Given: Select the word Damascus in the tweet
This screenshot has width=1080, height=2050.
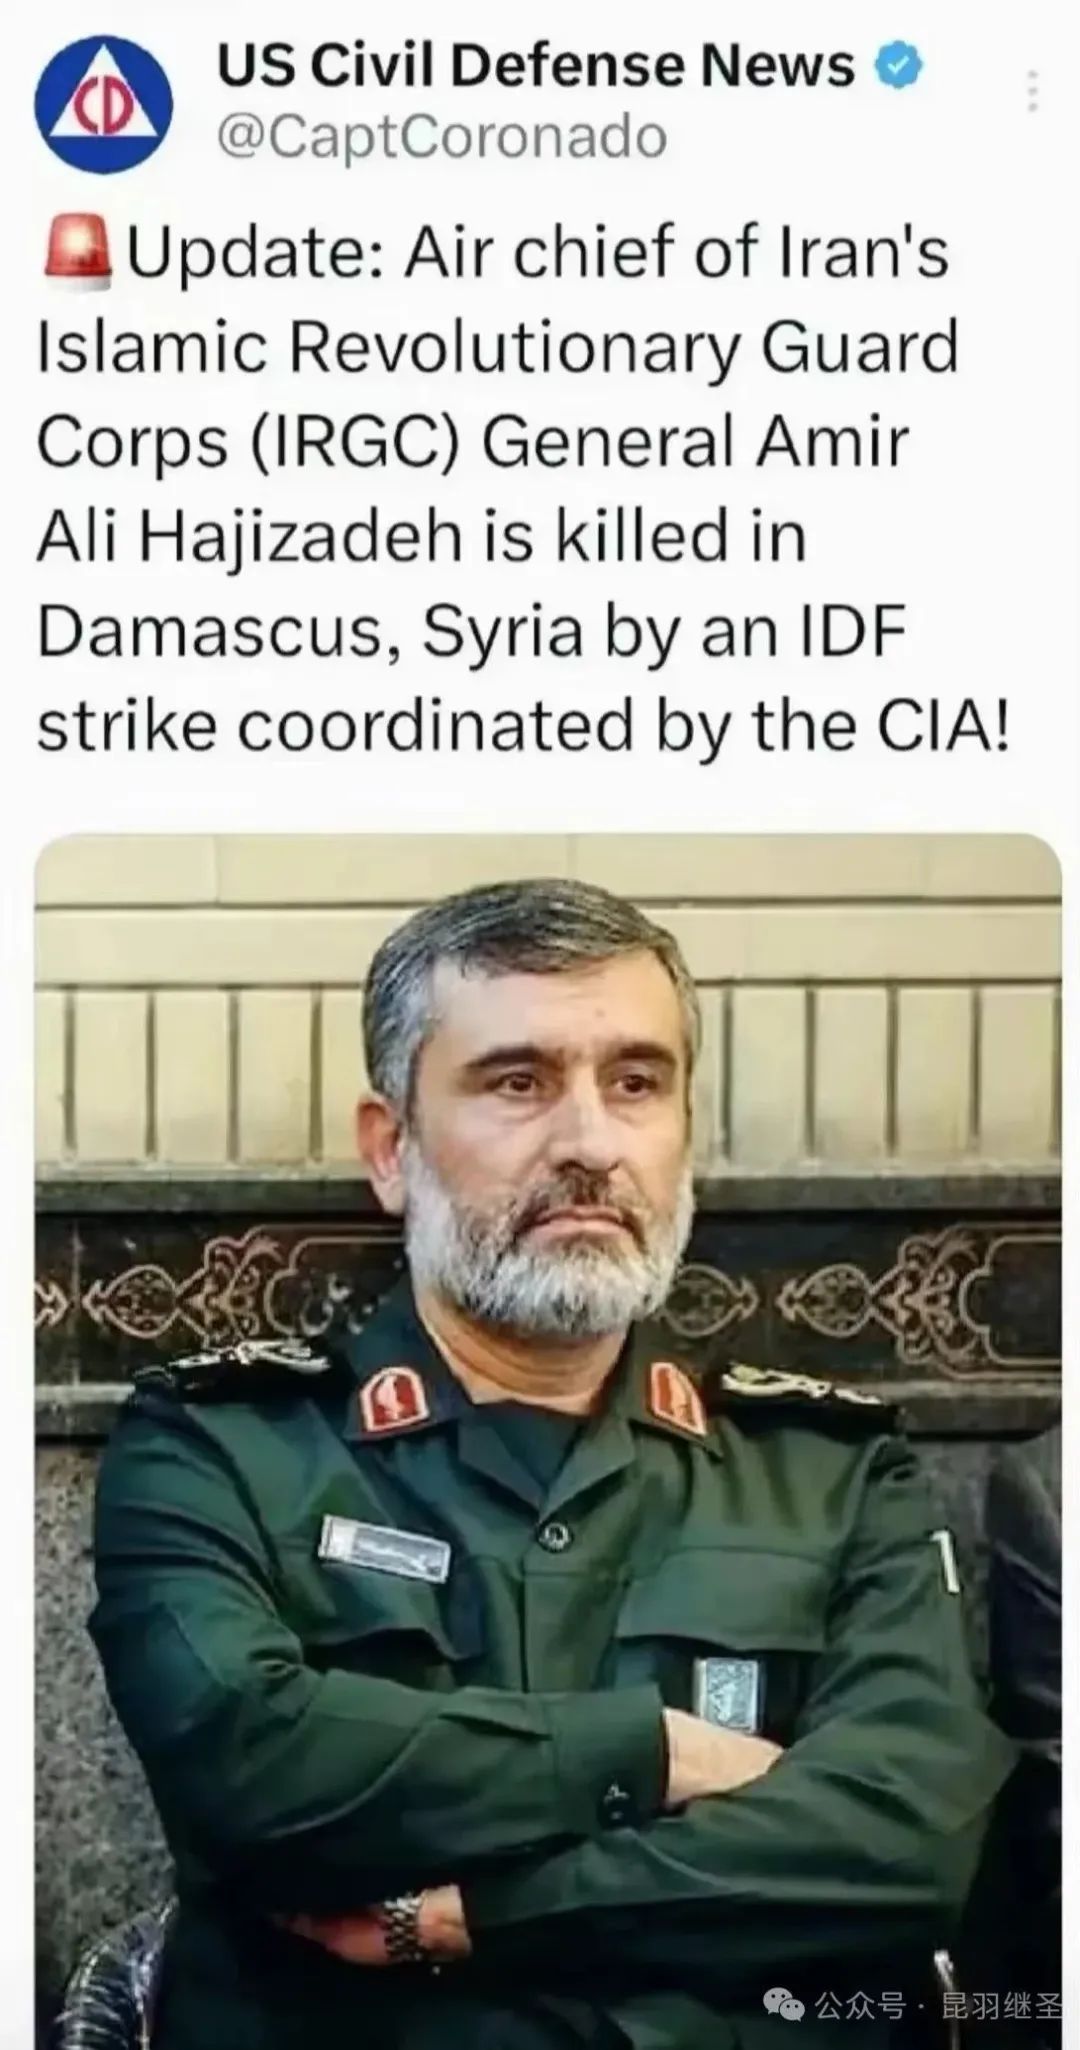Looking at the screenshot, I should pos(219,631).
